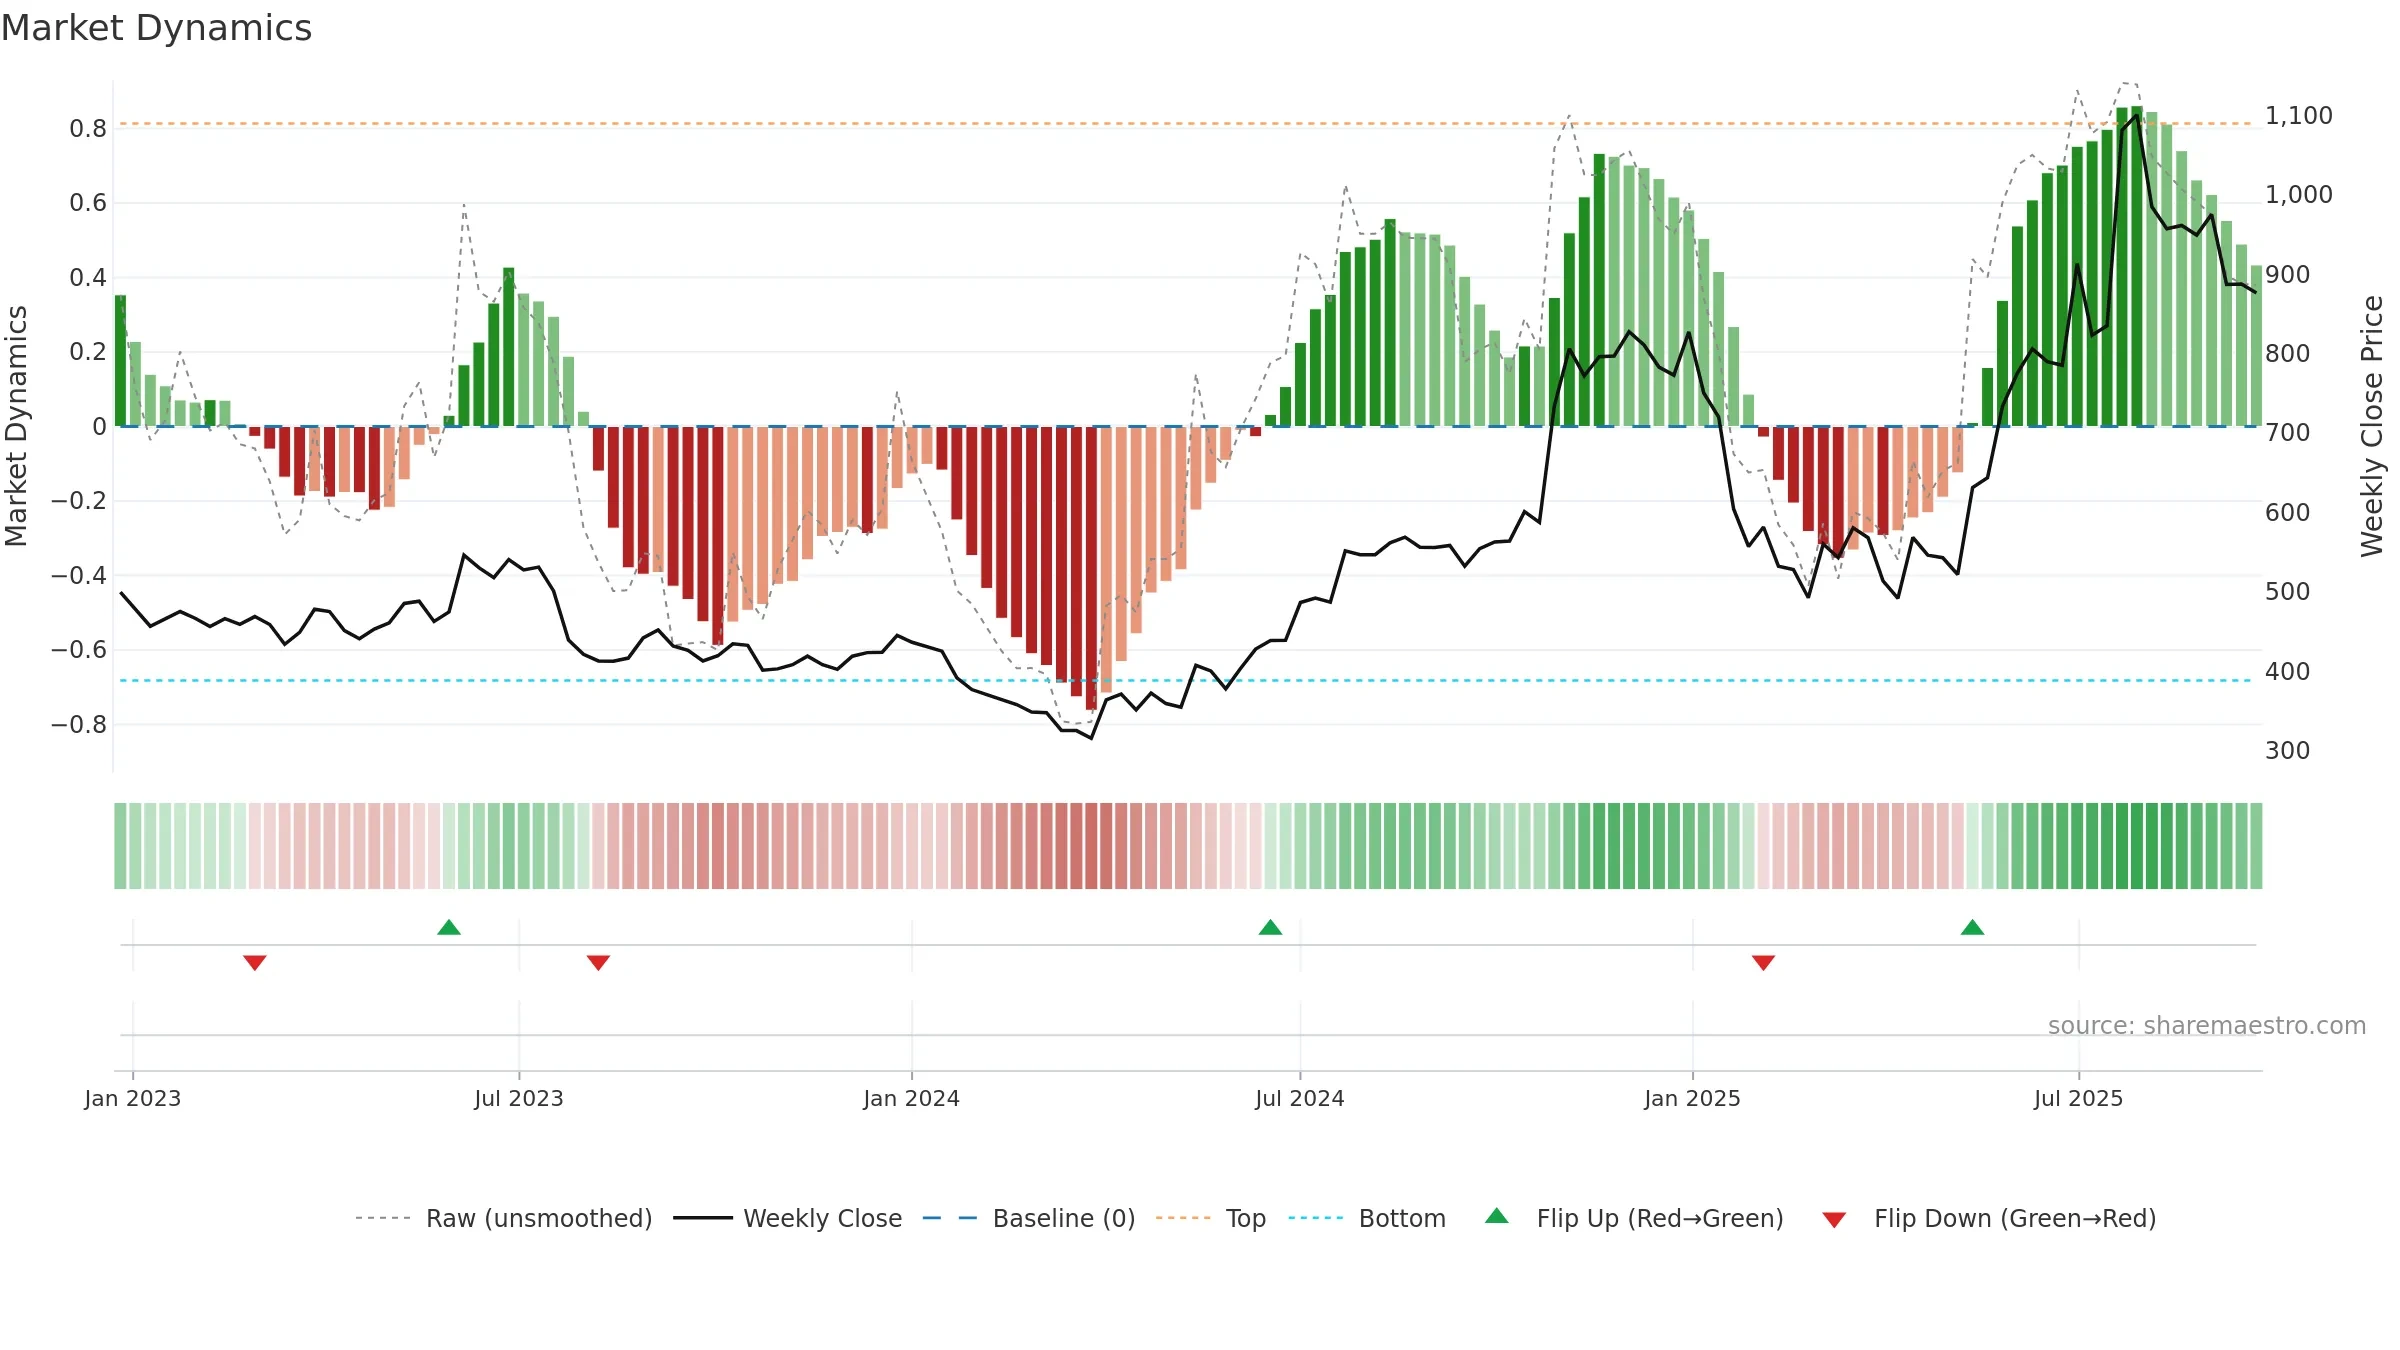Click the 700 right axis price label
The width and height of the screenshot is (2400, 1350).
point(2288,432)
